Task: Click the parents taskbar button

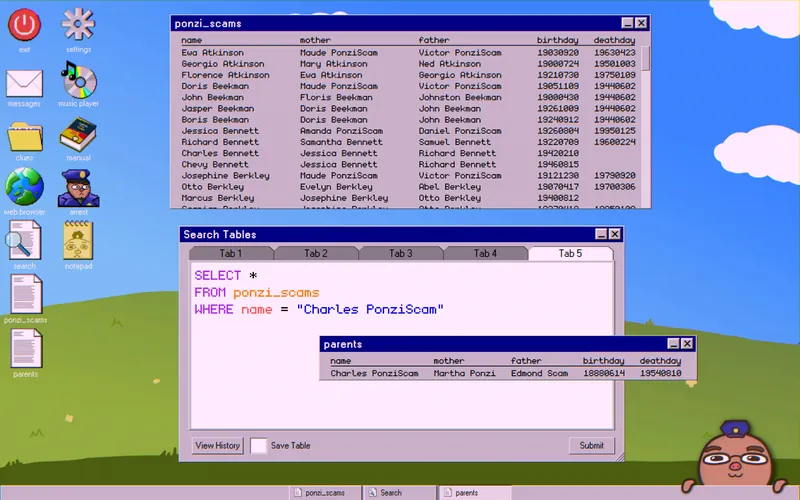Action: (x=474, y=492)
